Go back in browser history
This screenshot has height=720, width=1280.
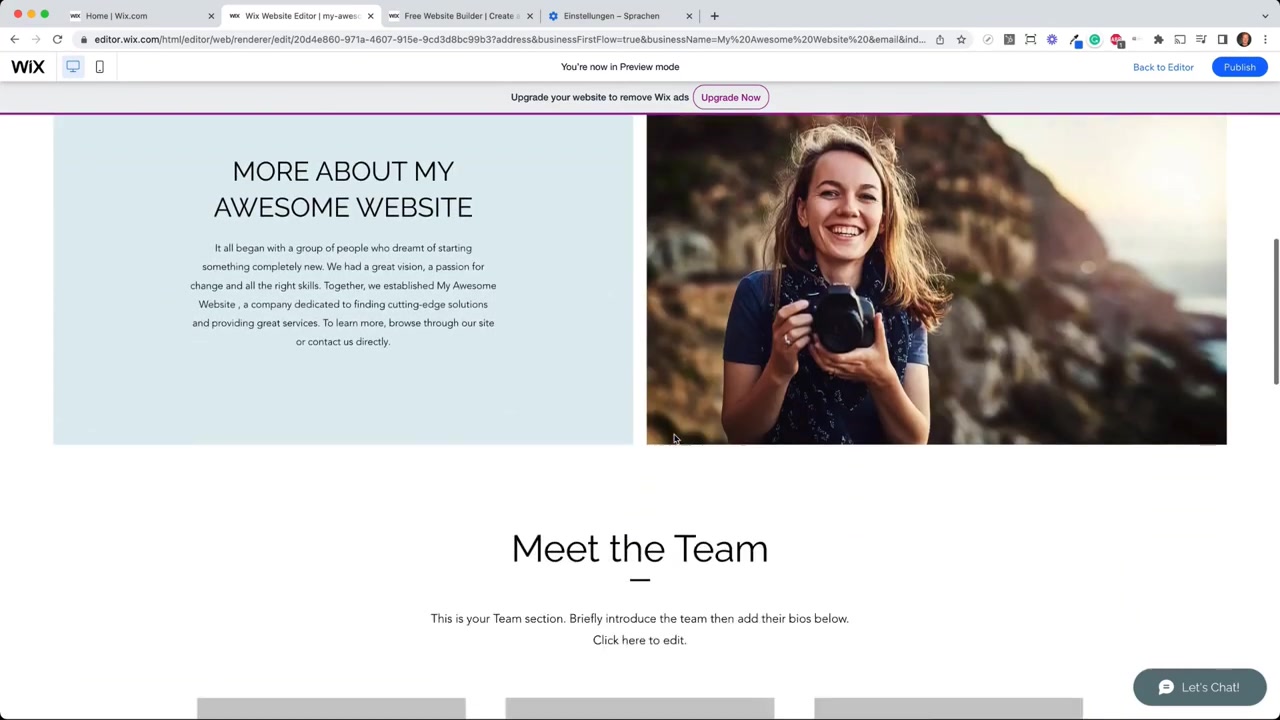pos(14,40)
